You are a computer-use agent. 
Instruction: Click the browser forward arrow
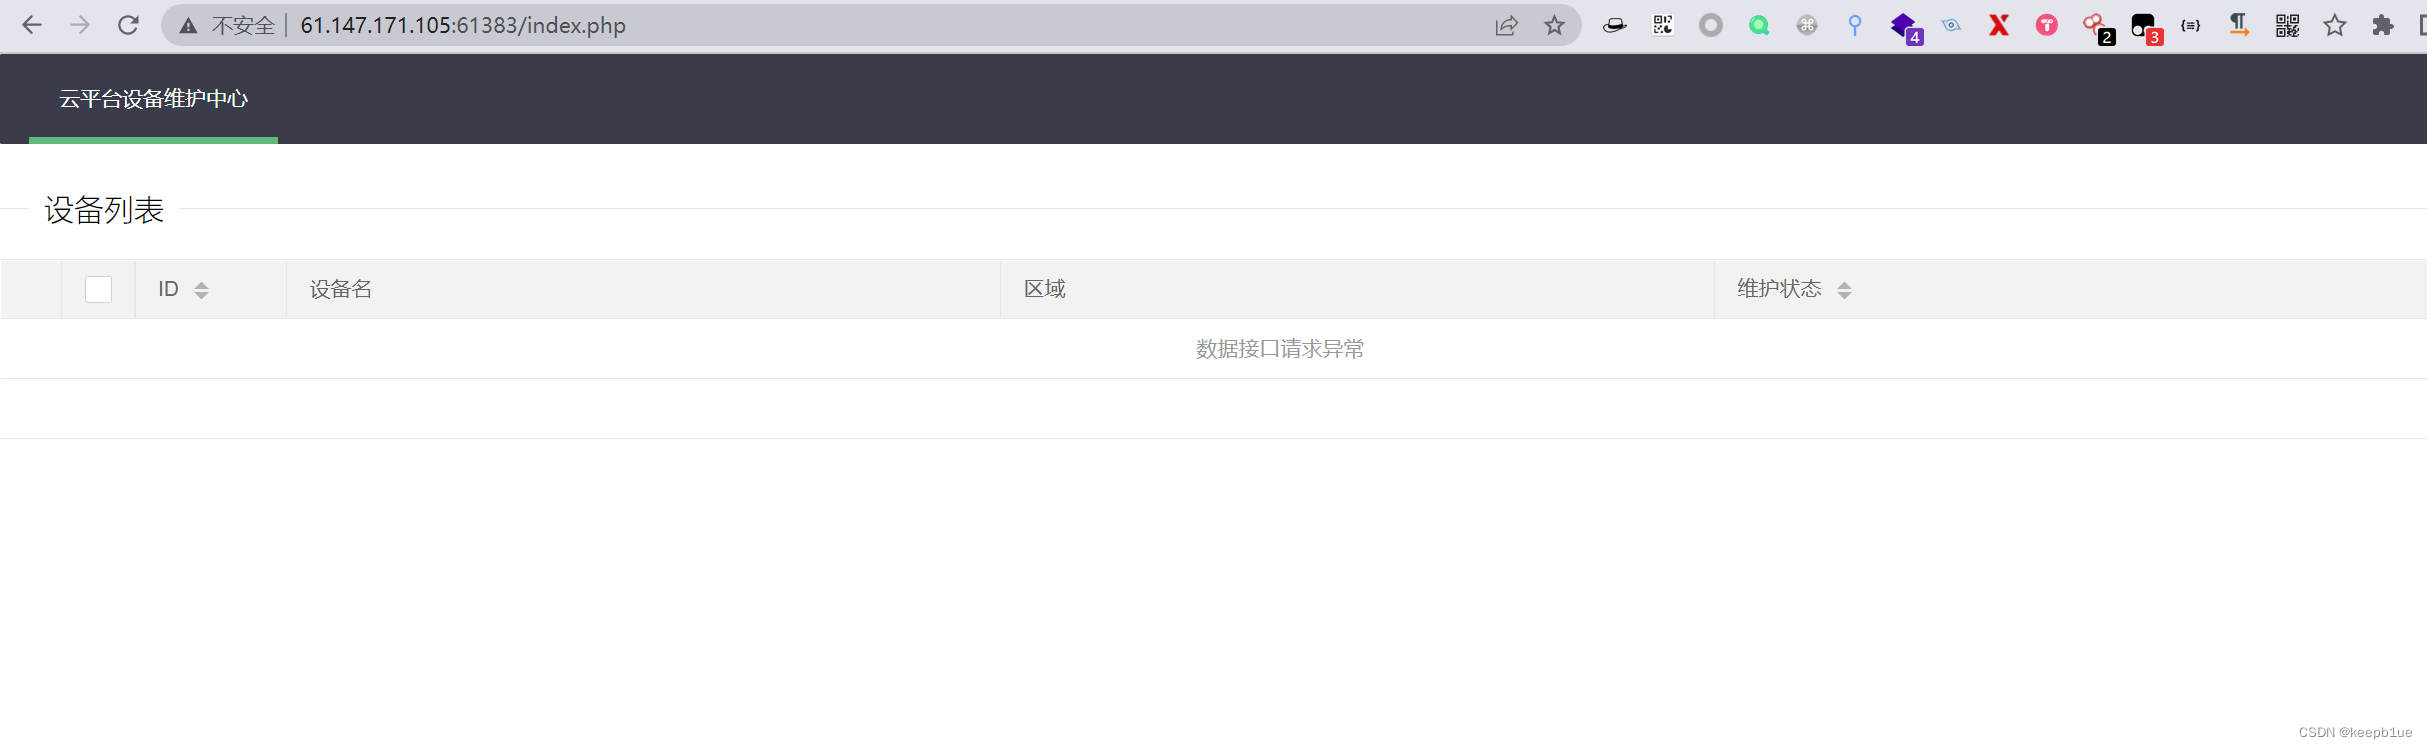tap(80, 25)
